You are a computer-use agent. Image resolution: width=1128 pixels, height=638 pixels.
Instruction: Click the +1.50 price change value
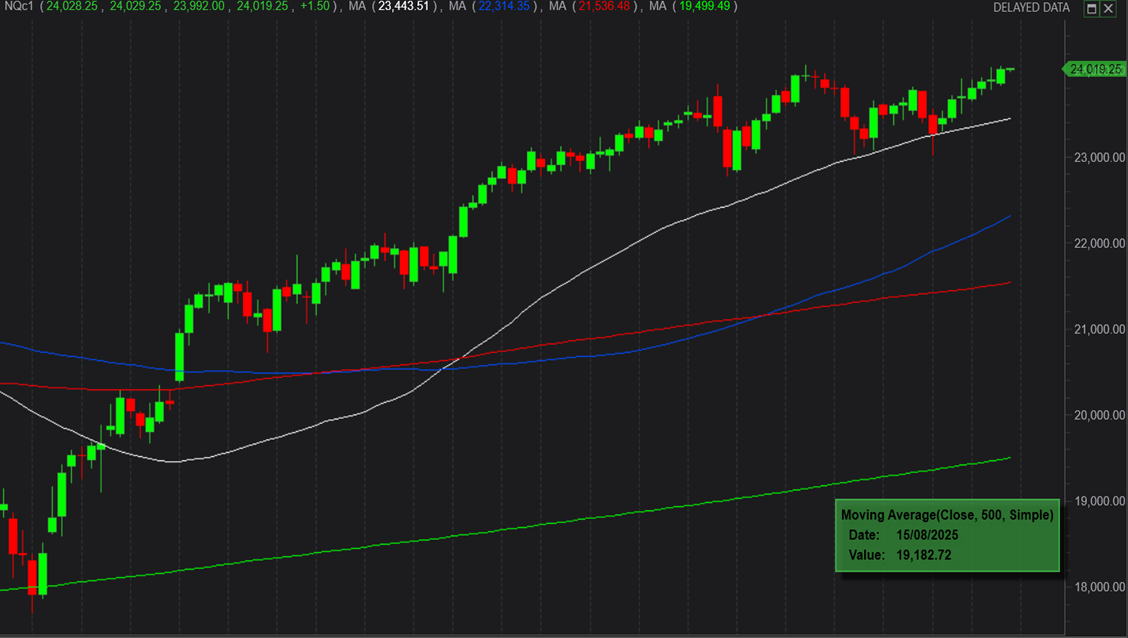coord(317,7)
